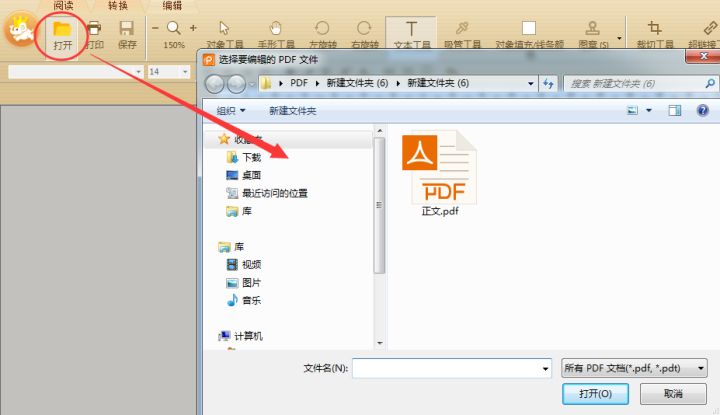Switch to the Read (阅读) tab
This screenshot has height=415, width=720.
[62, 6]
